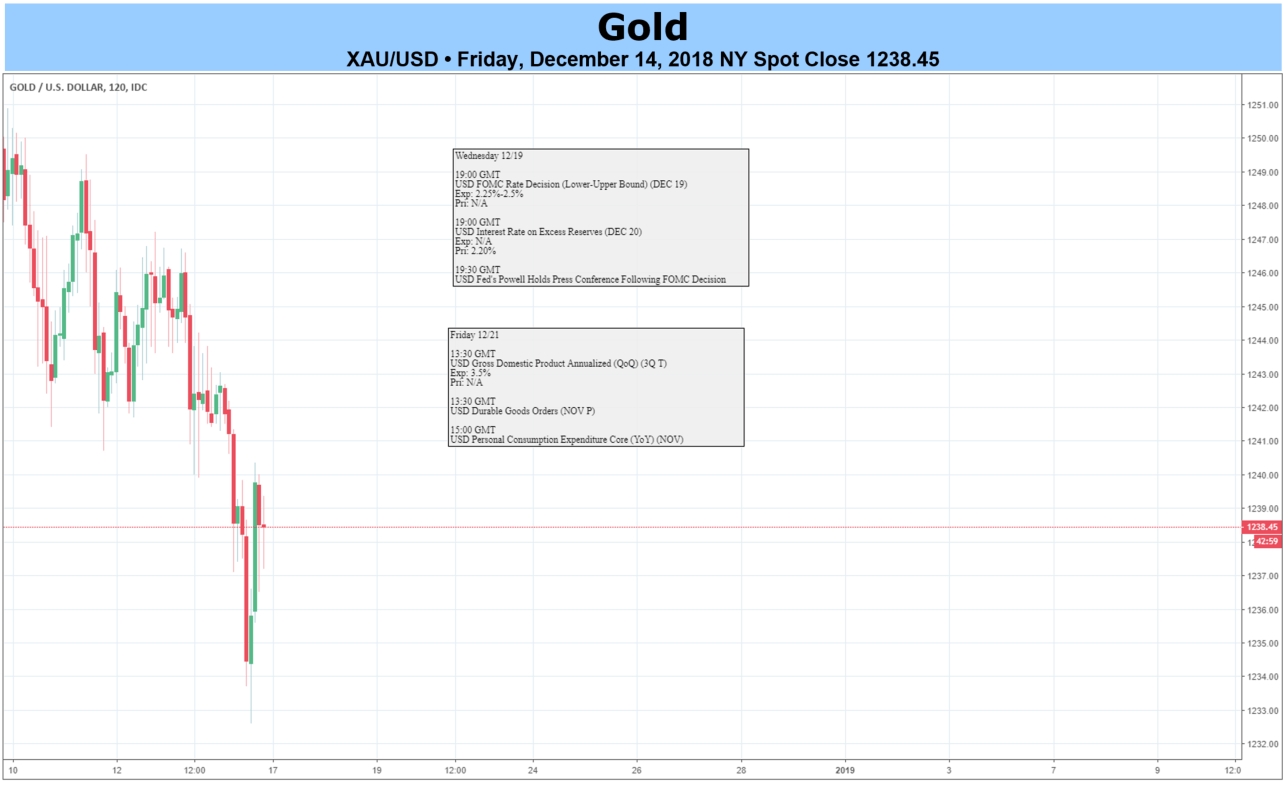Click the 1248.00 price axis label
This screenshot has height=787, width=1288.
point(1261,206)
